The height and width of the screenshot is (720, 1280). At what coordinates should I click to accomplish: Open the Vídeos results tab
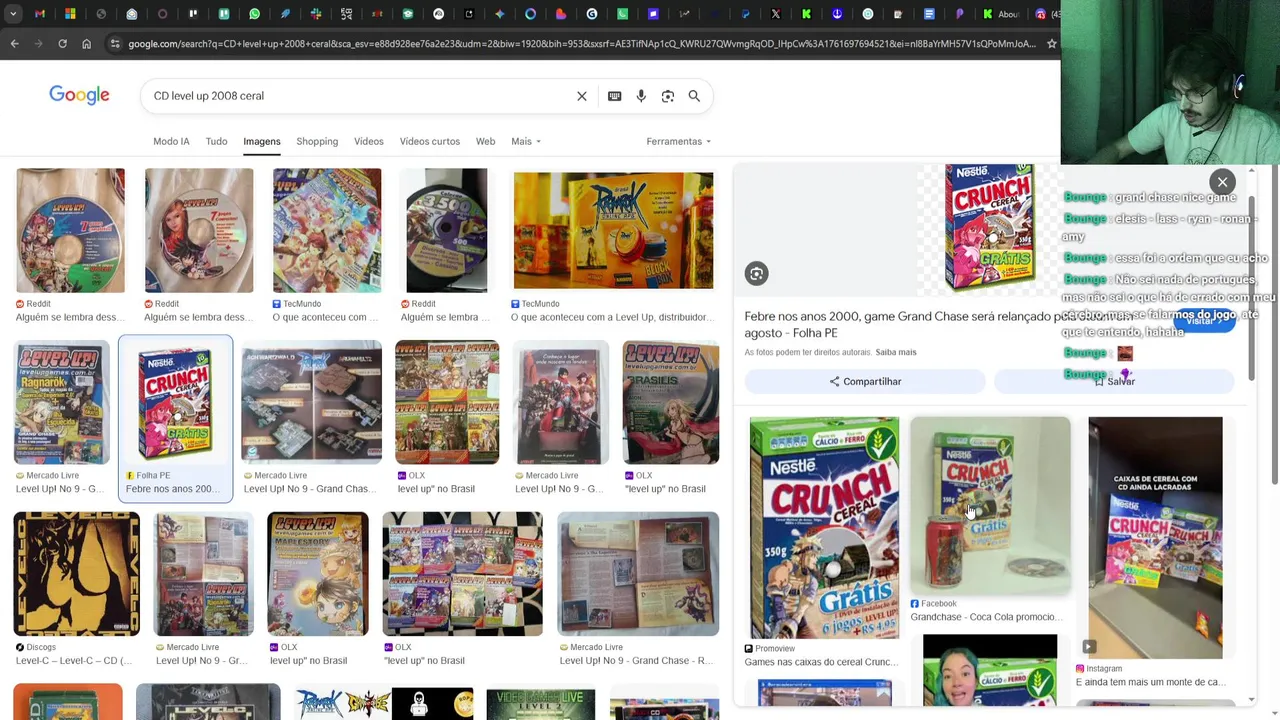[x=369, y=141]
